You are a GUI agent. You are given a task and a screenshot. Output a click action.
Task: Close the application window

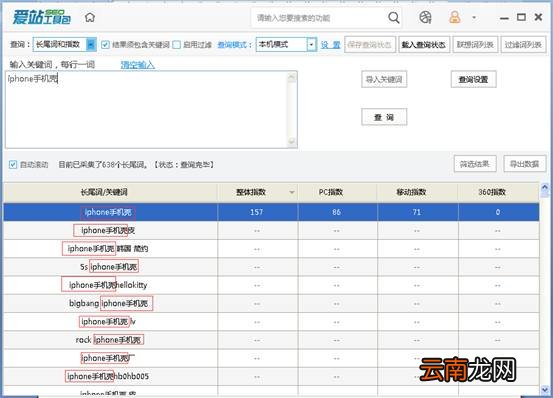pyautogui.click(x=538, y=17)
